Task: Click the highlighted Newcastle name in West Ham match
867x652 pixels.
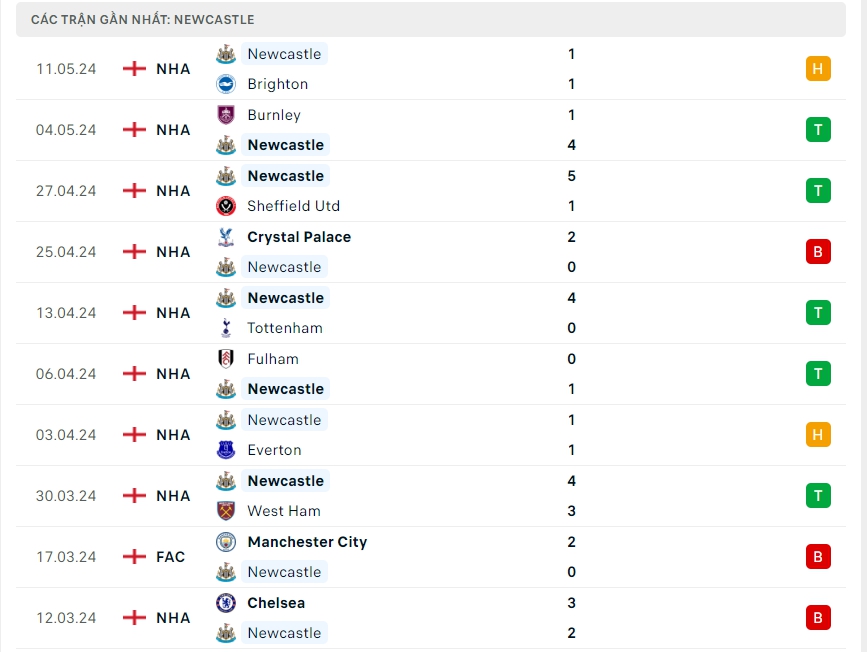Action: pyautogui.click(x=285, y=481)
